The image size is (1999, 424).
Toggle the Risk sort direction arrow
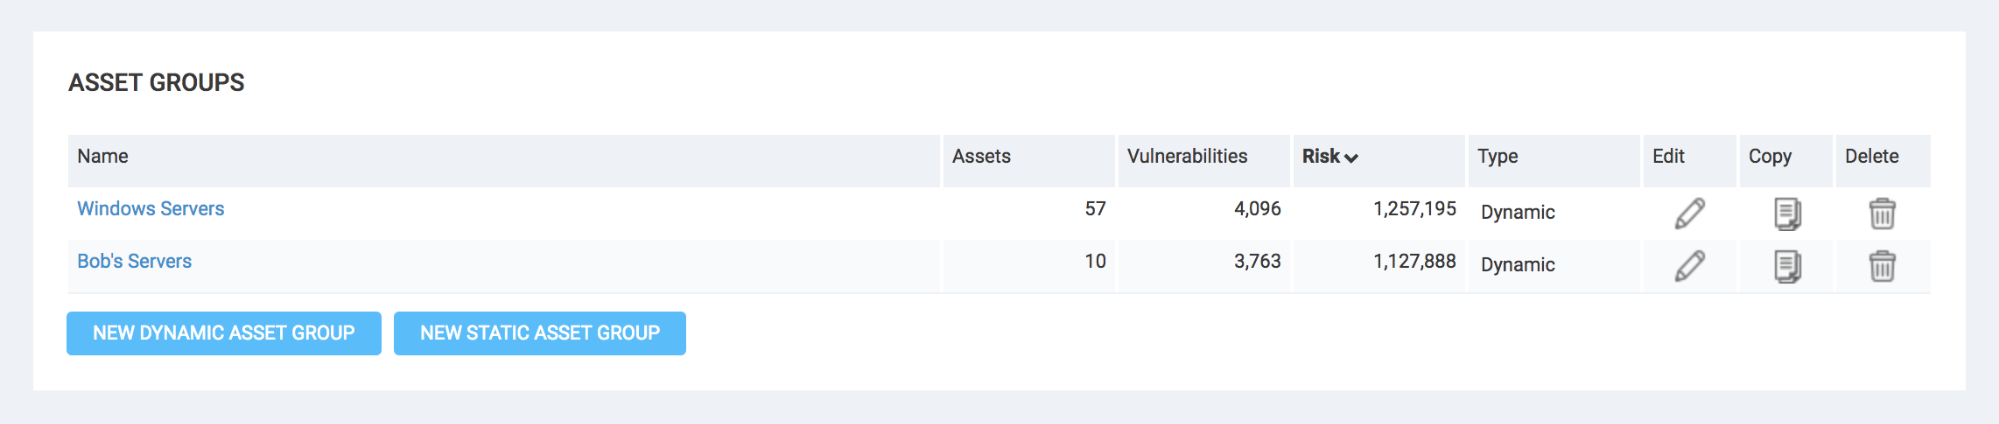[x=1351, y=158]
